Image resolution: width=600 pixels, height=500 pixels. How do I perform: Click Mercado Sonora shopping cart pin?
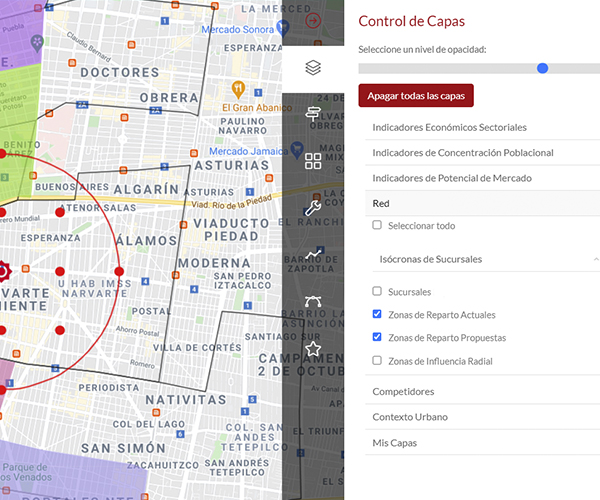point(283,27)
